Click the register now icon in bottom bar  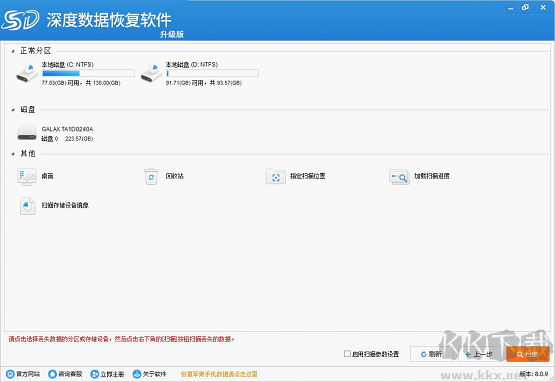(95, 374)
